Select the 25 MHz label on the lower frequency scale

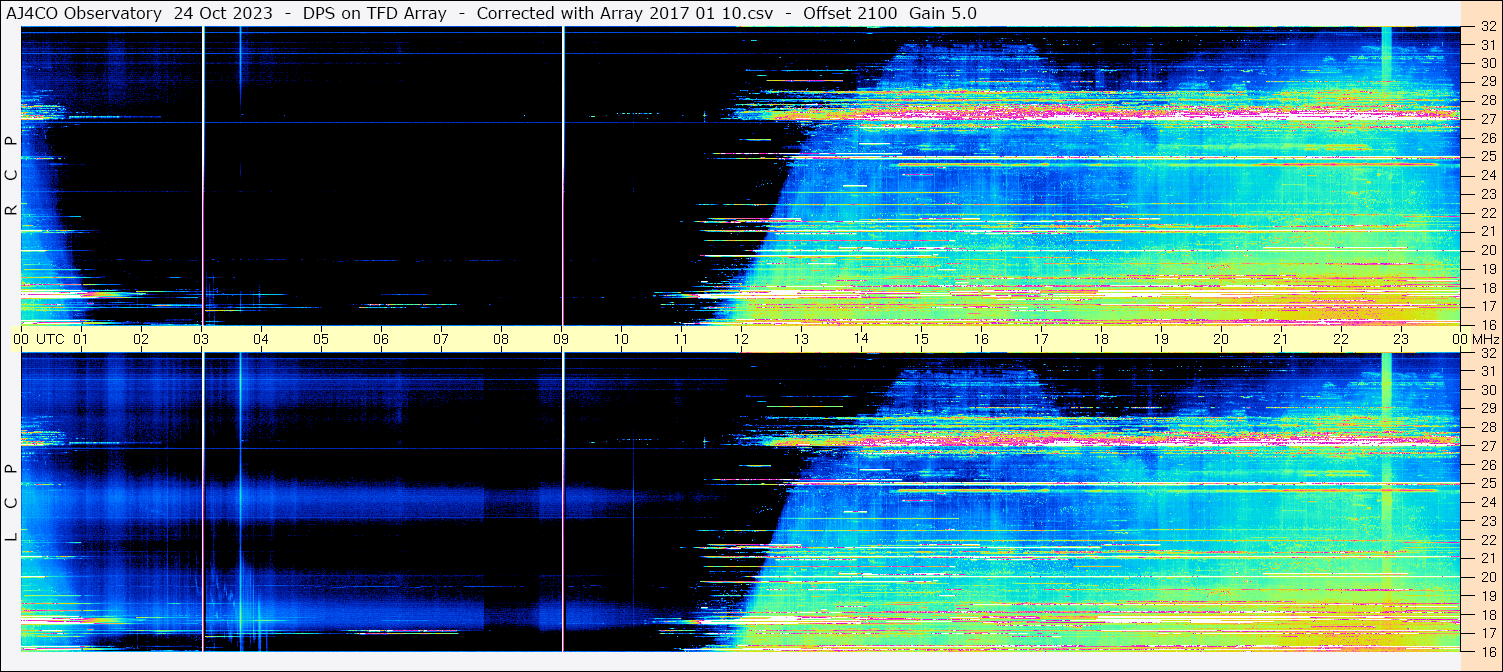pyautogui.click(x=1487, y=484)
